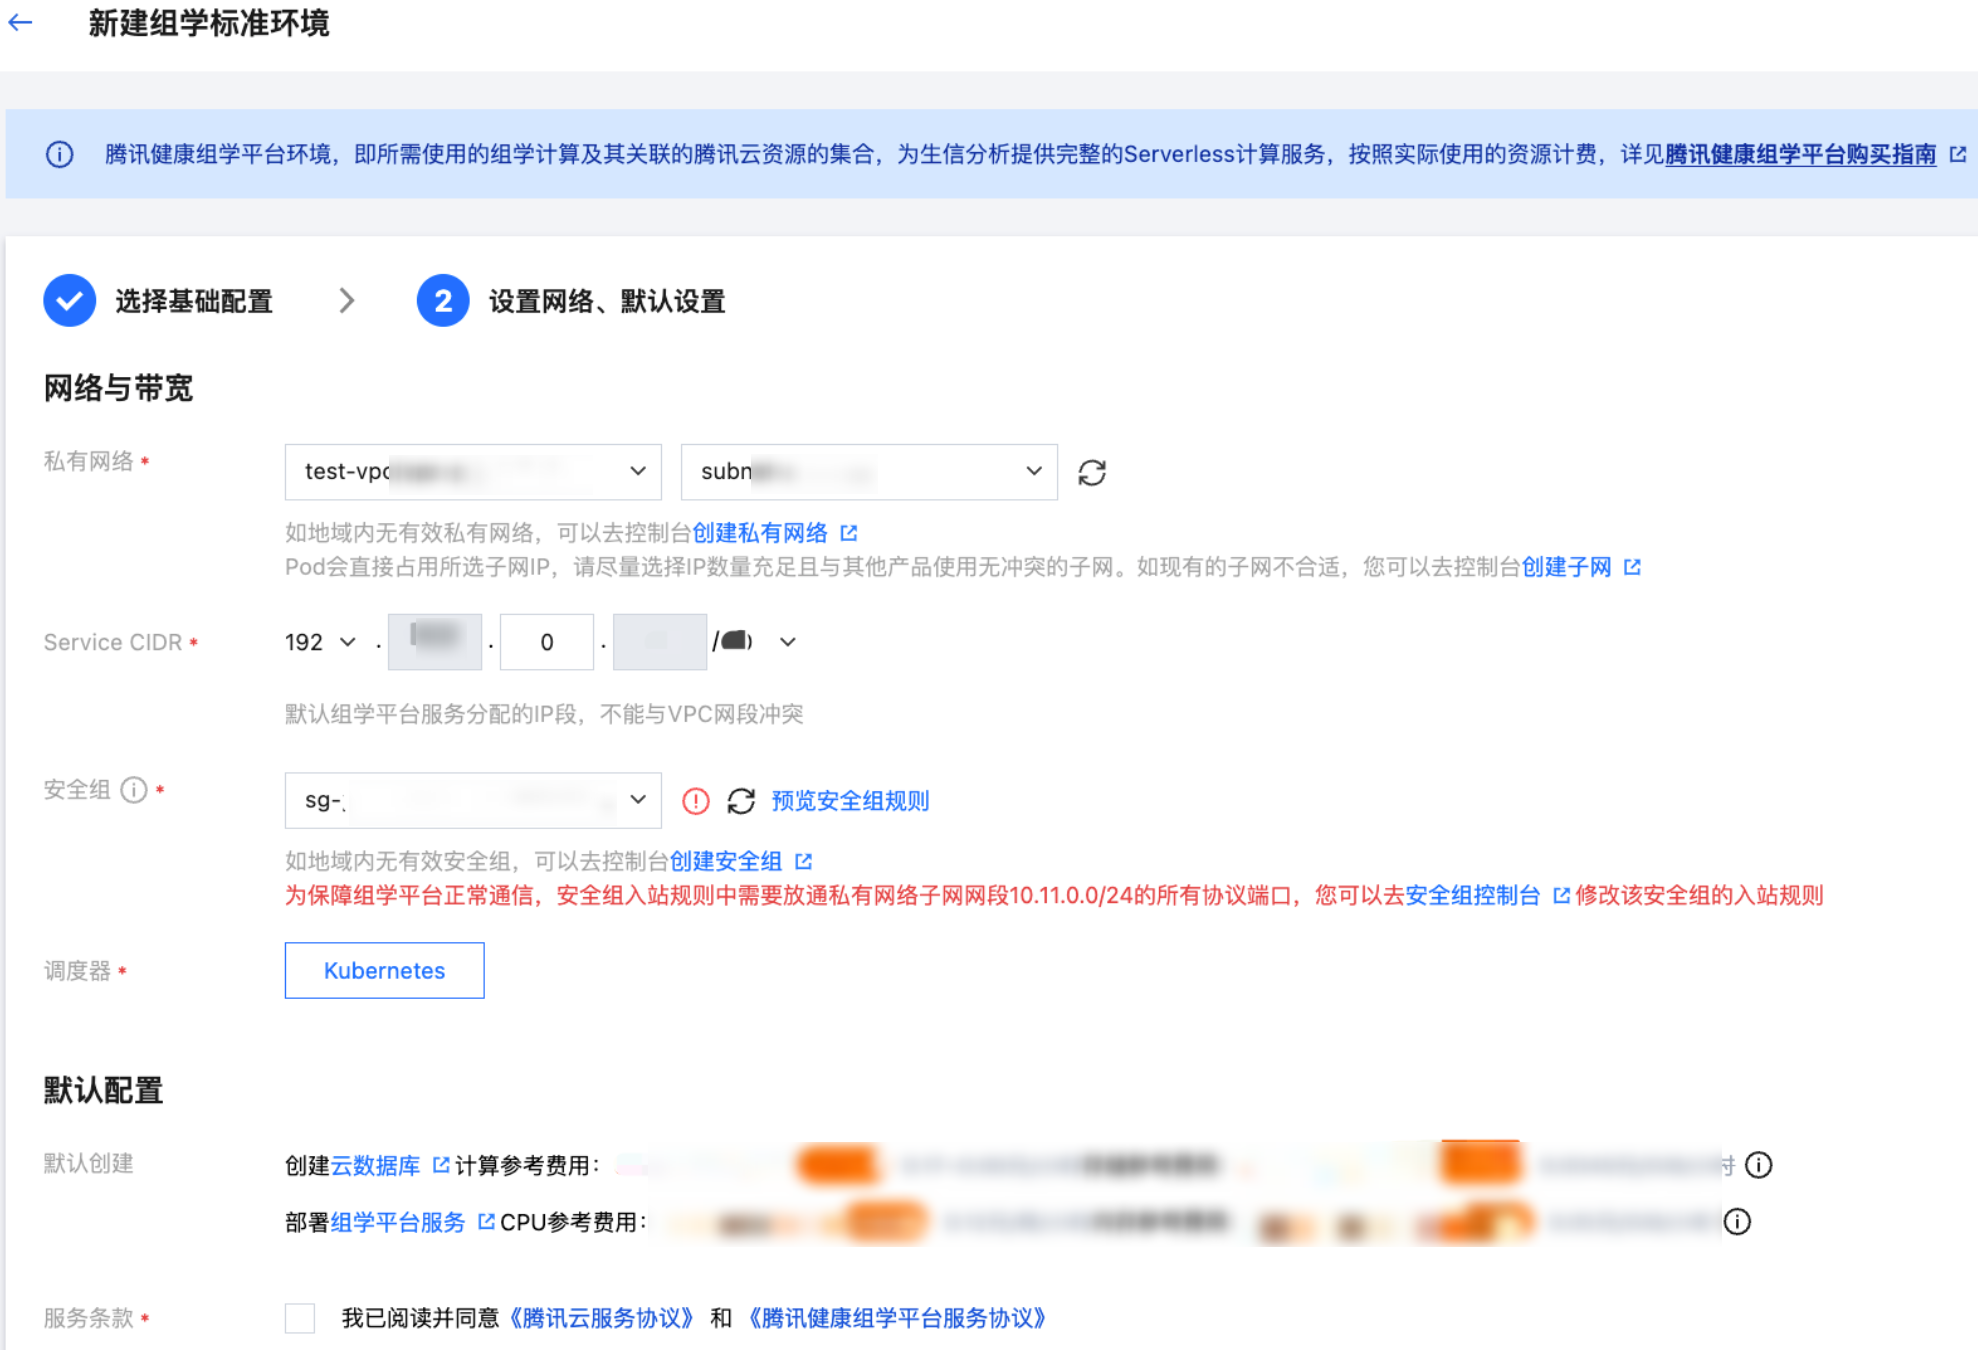Open 腾讯健康组学平台购买指南 link
Image resolution: width=1978 pixels, height=1350 pixels.
pyautogui.click(x=1800, y=154)
